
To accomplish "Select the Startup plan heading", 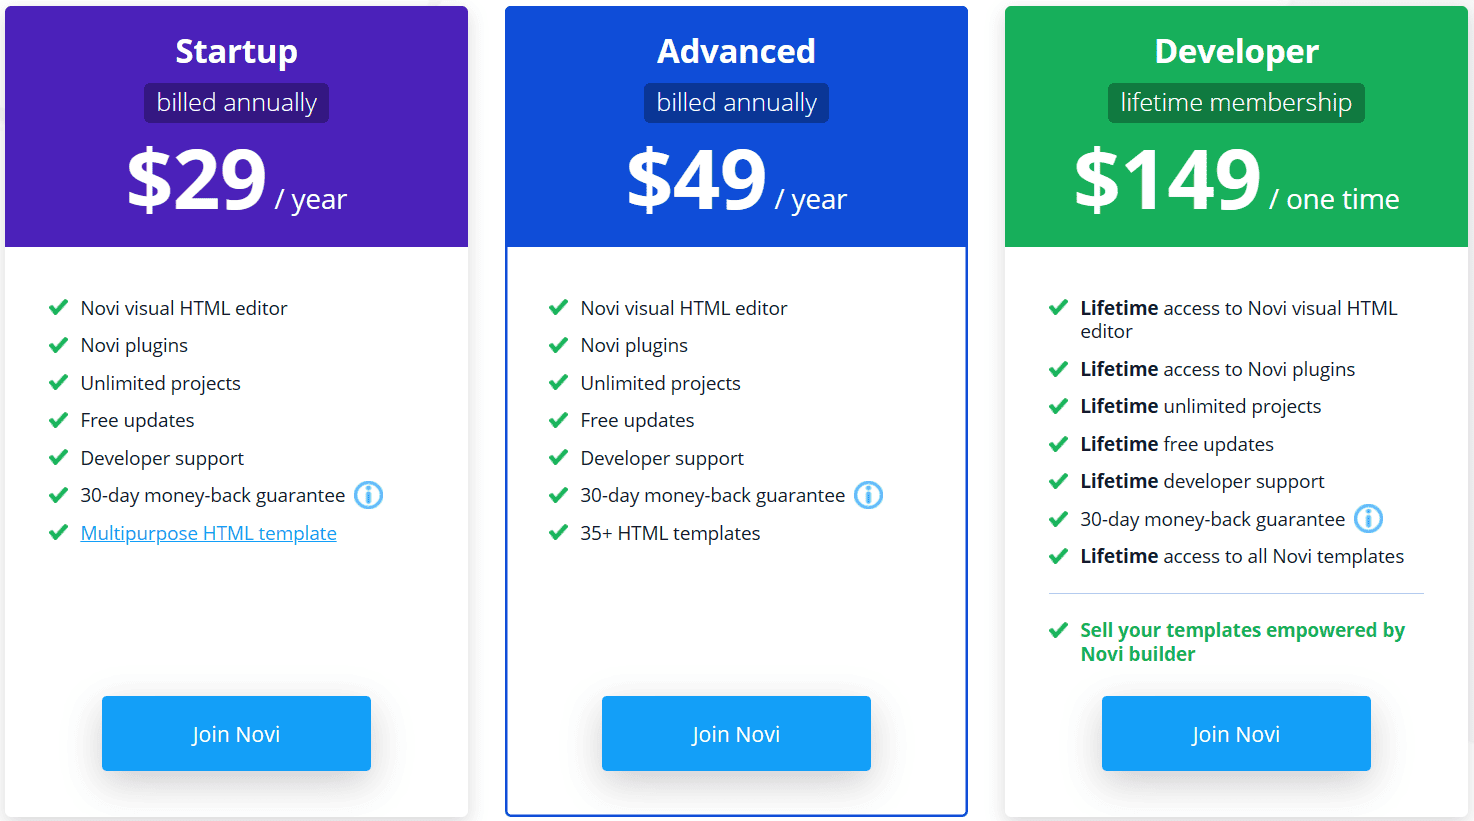I will pyautogui.click(x=236, y=51).
